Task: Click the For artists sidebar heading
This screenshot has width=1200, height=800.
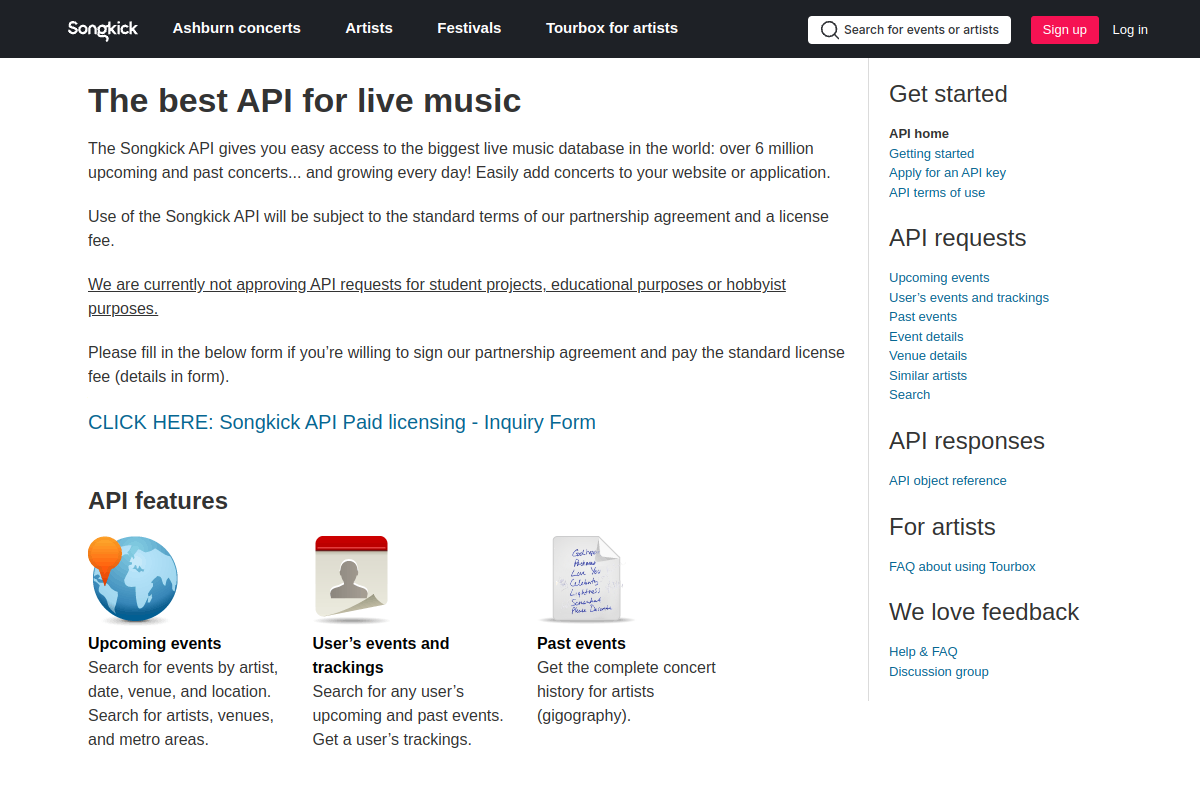Action: pyautogui.click(x=942, y=527)
